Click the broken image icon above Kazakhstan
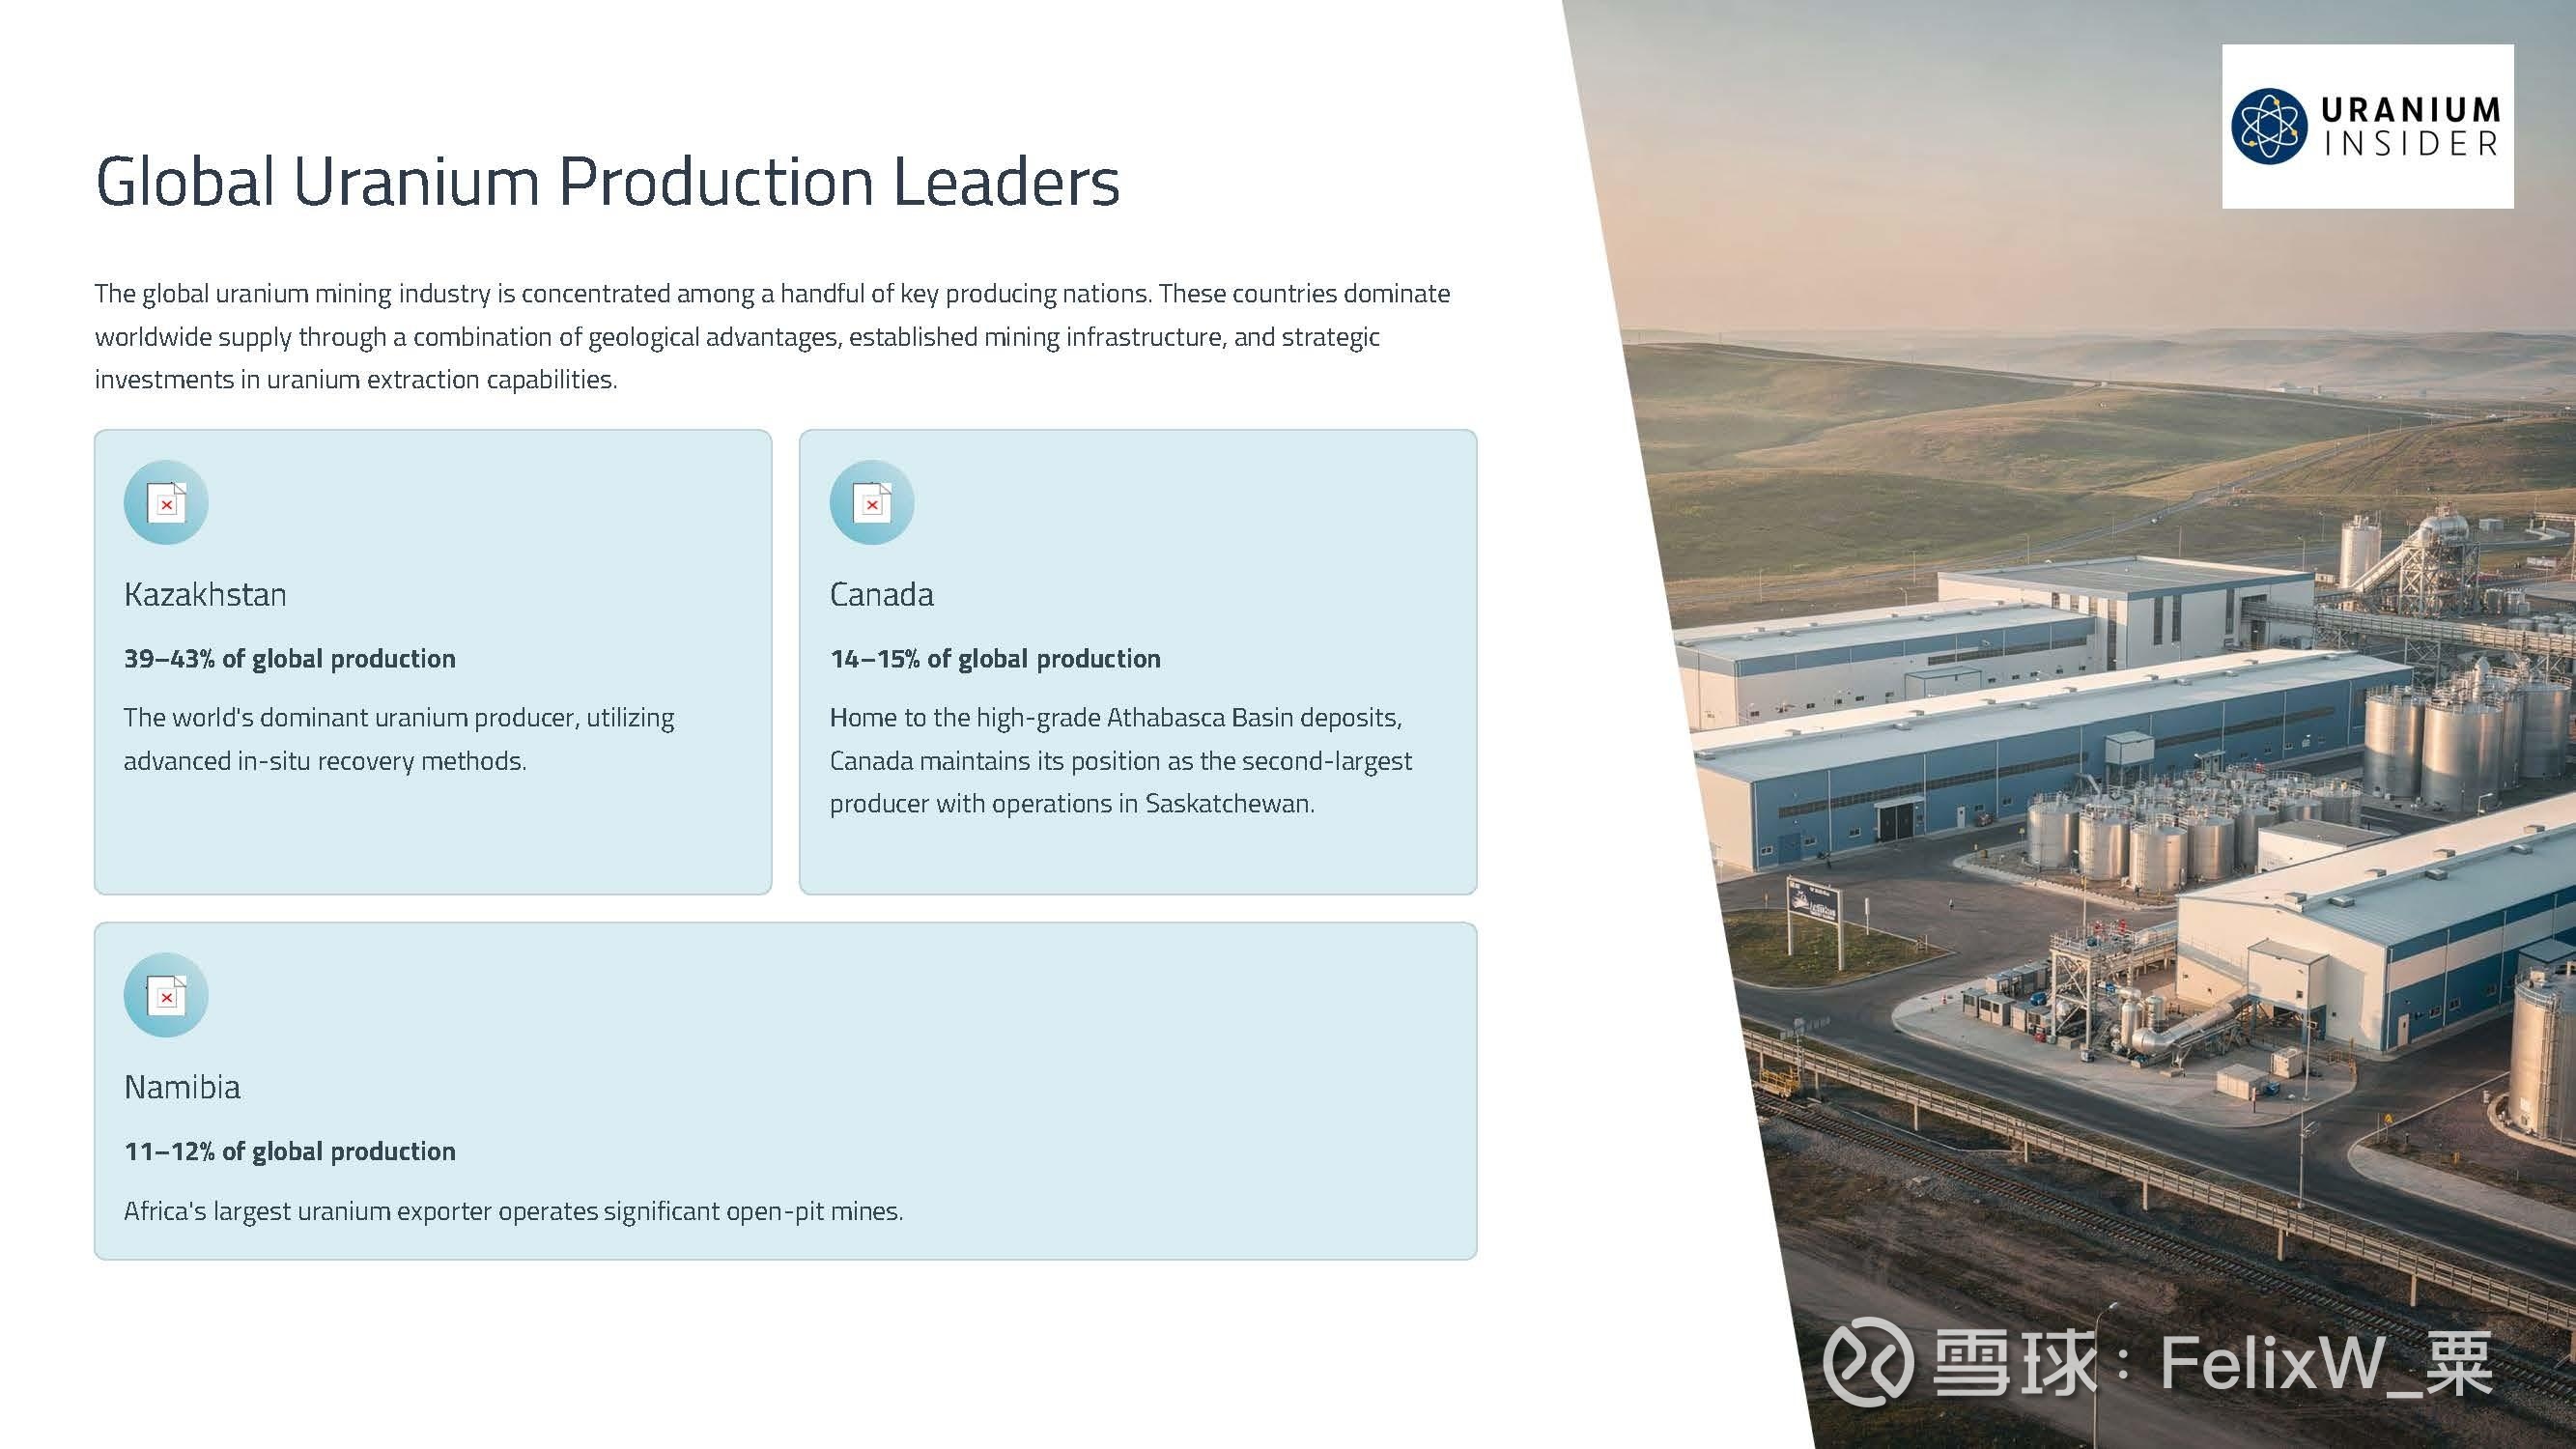 [166, 503]
